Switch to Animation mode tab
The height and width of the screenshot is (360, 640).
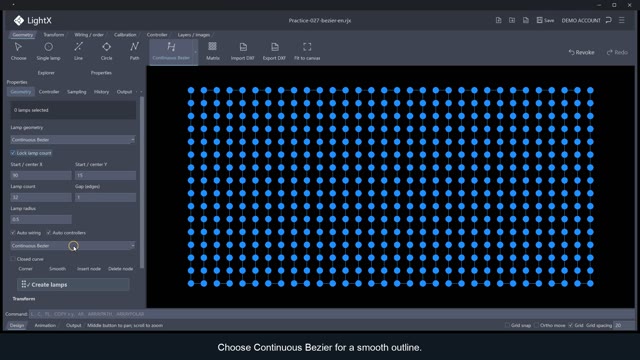tap(45, 325)
